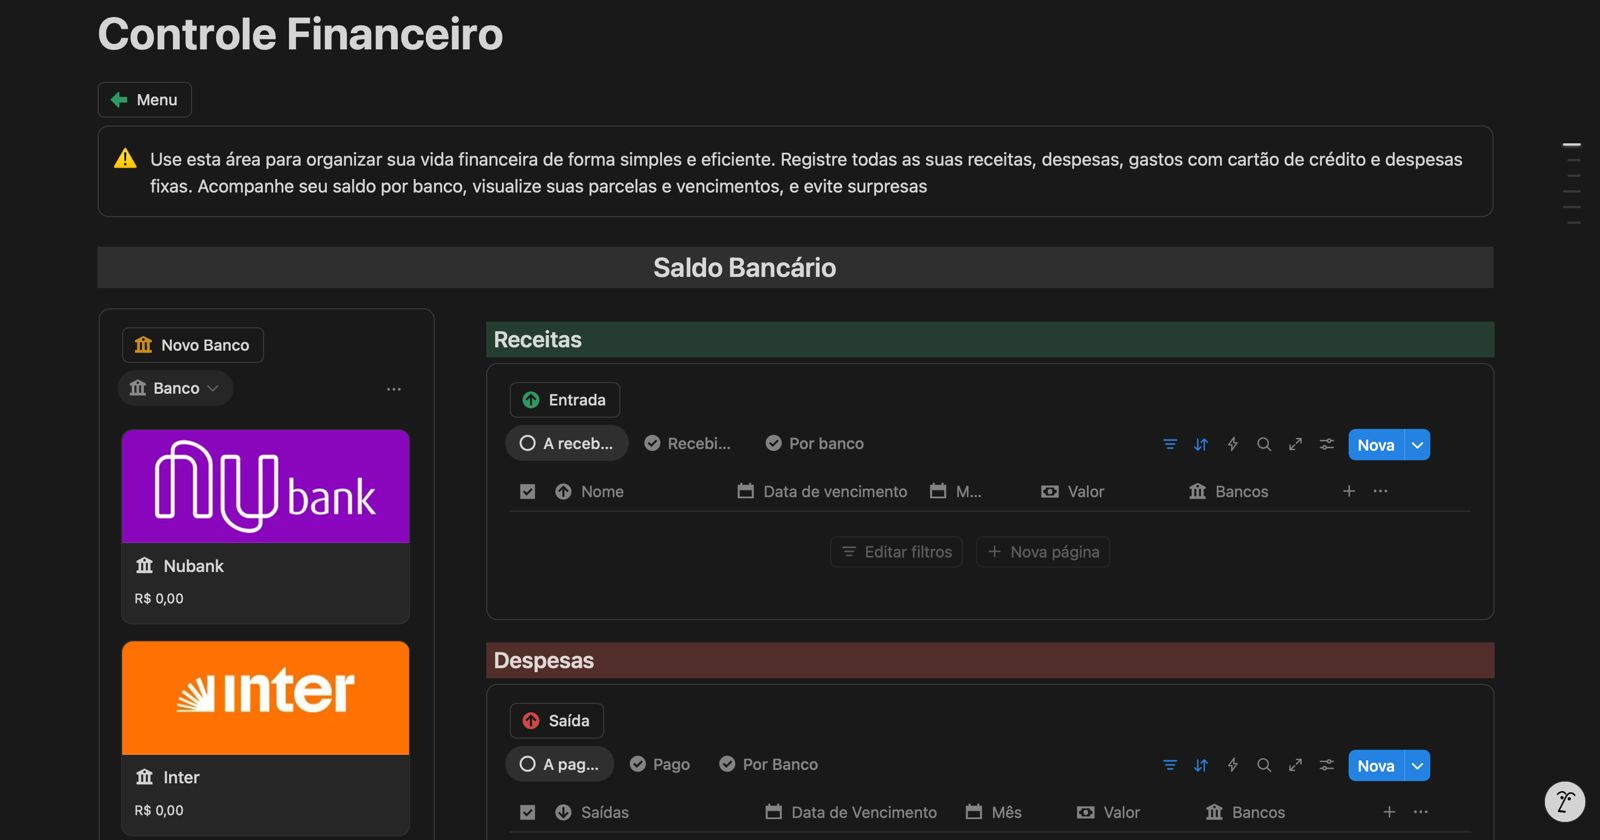Image resolution: width=1600 pixels, height=840 pixels.
Task: Click the Despesas heading
Action: (543, 661)
